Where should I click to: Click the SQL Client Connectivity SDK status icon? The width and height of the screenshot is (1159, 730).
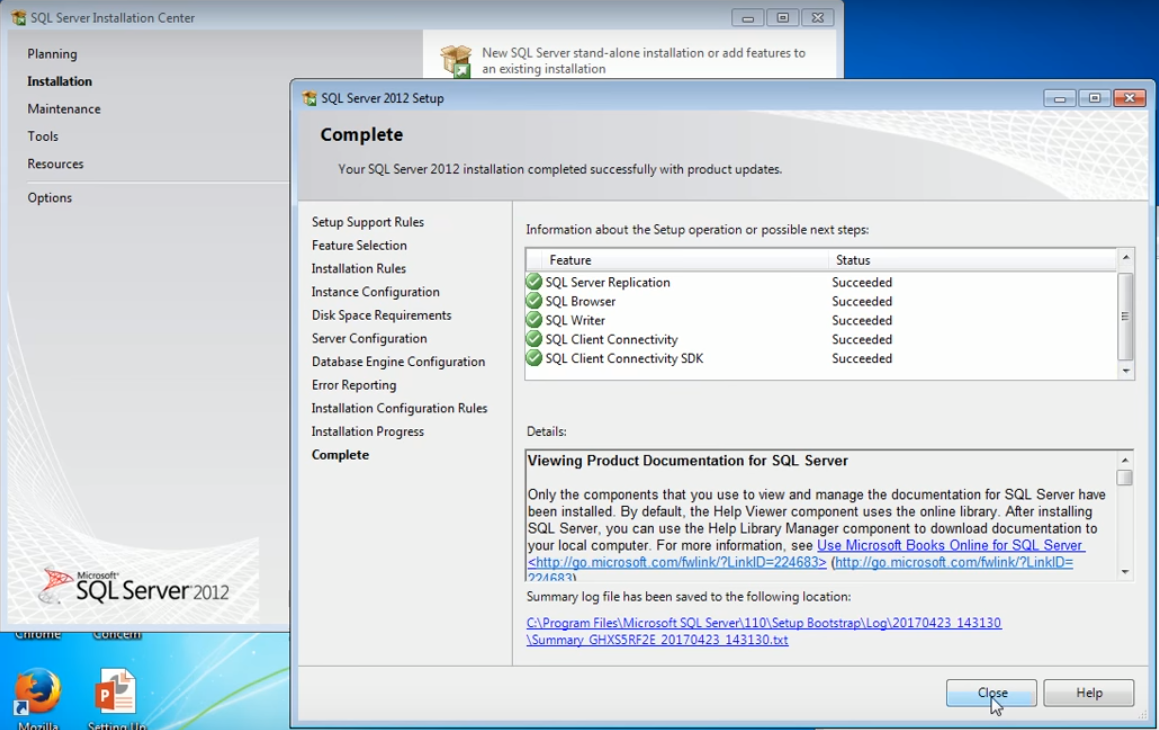click(x=534, y=358)
